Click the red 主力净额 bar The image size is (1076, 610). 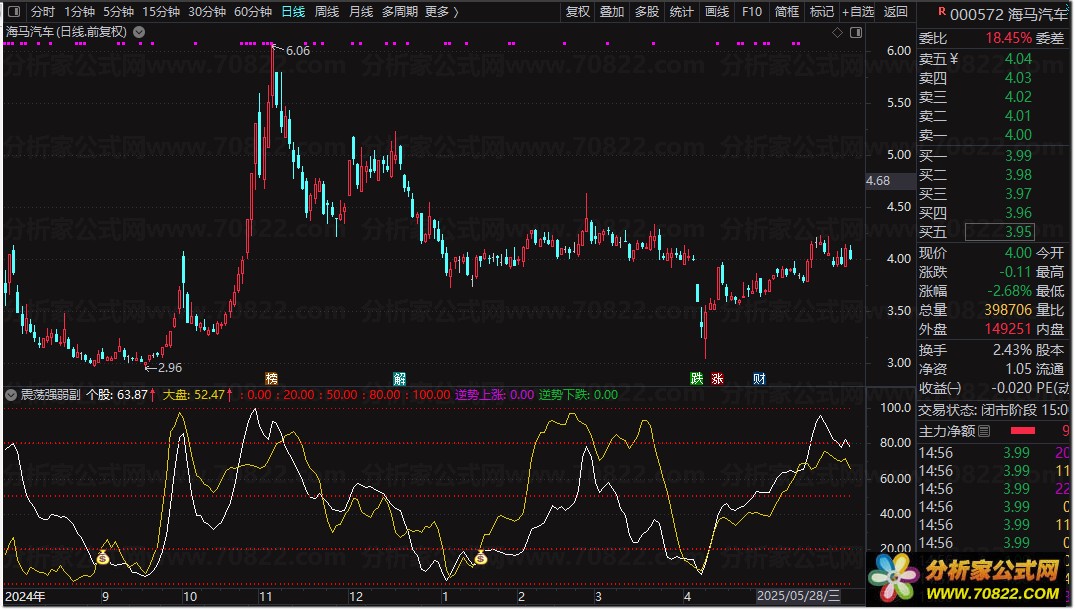point(1023,431)
